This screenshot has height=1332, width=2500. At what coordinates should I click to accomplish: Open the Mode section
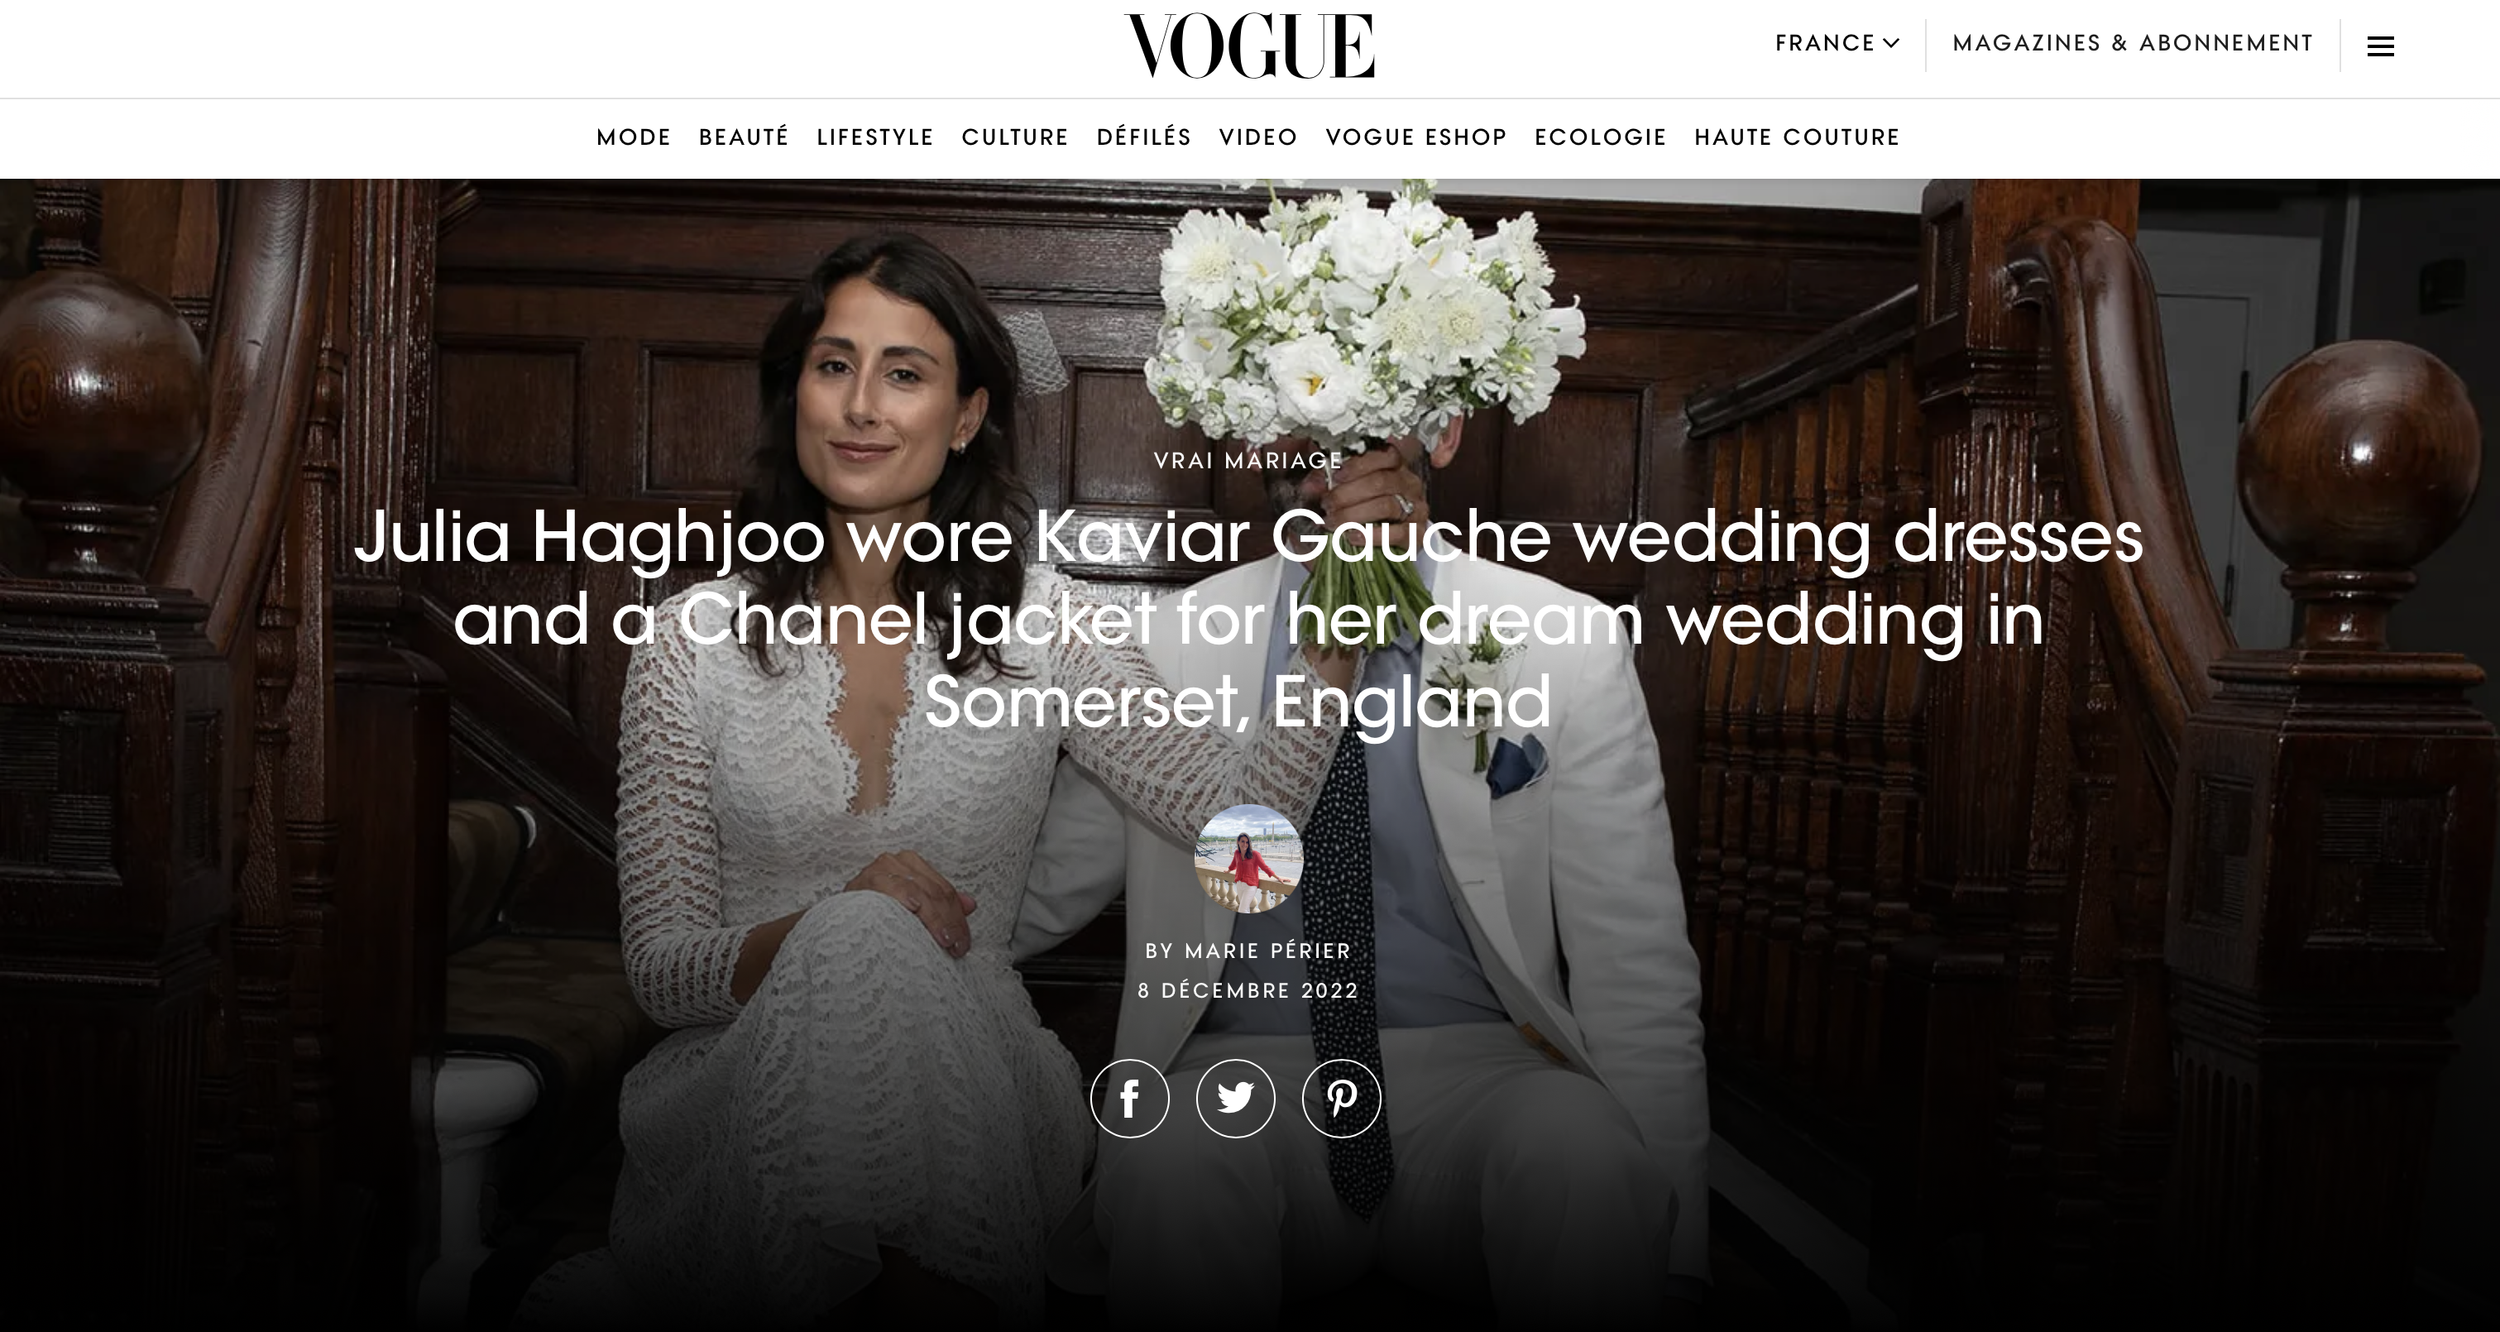coord(634,137)
